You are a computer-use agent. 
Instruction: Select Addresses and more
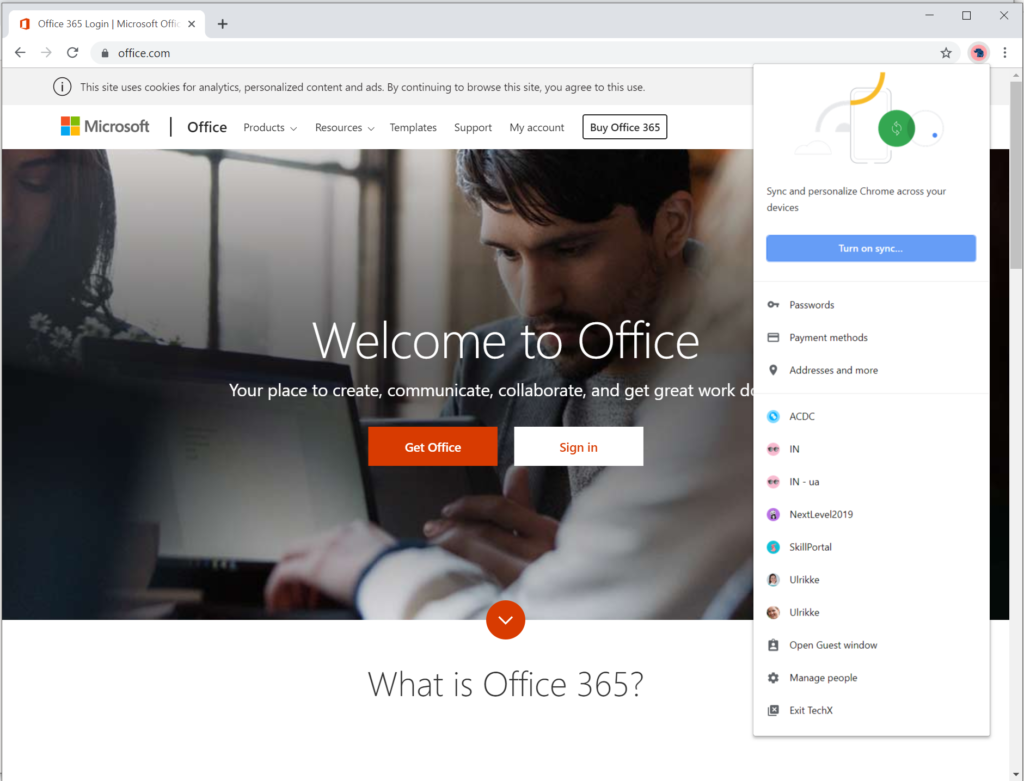point(871,370)
